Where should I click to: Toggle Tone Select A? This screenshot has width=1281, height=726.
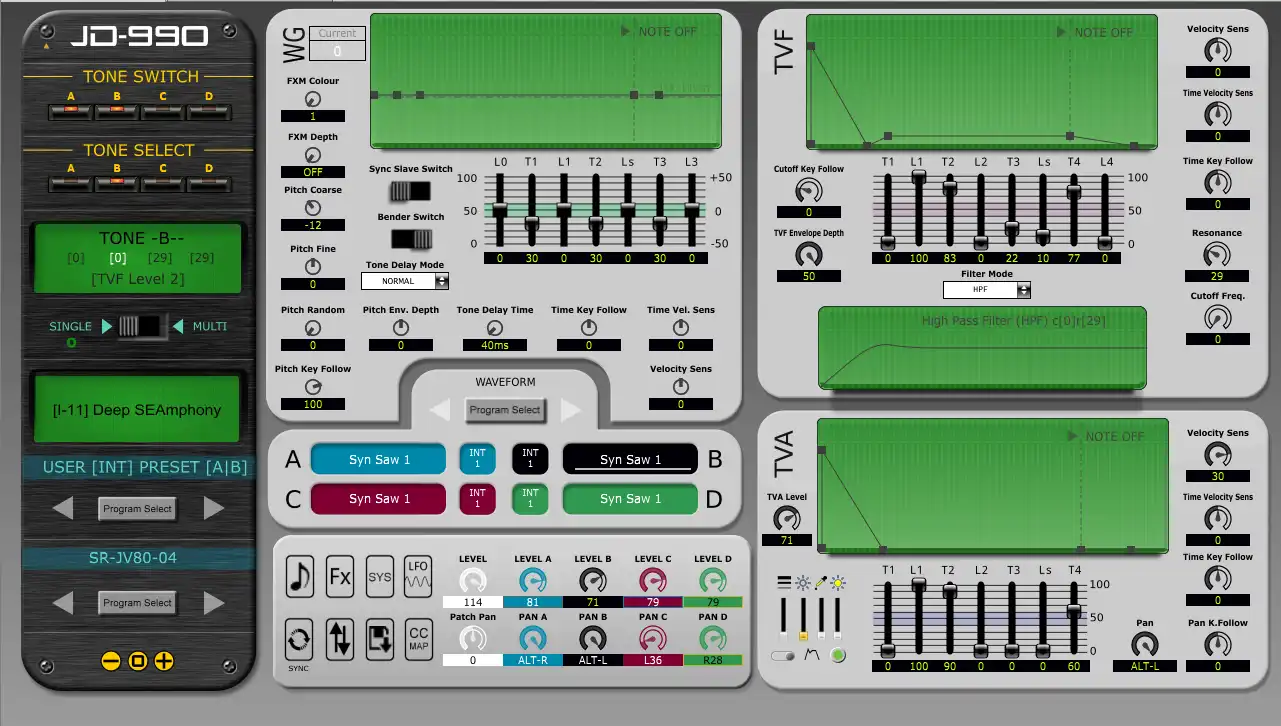[x=71, y=183]
